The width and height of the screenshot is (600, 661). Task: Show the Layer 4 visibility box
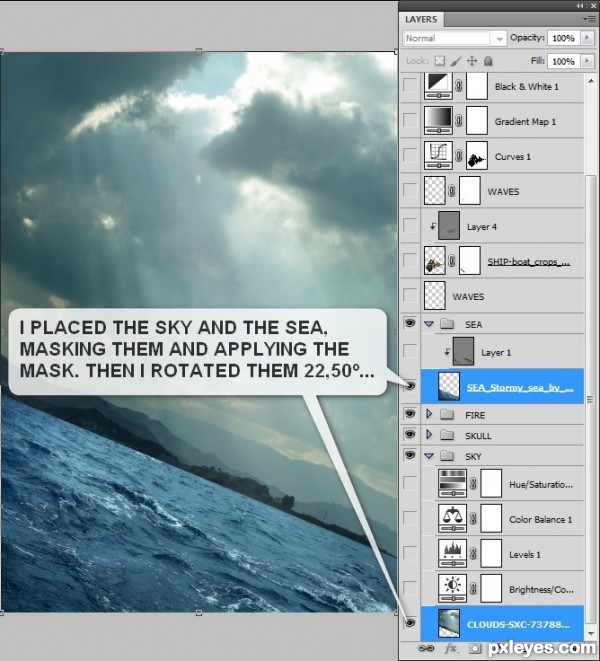pos(410,226)
